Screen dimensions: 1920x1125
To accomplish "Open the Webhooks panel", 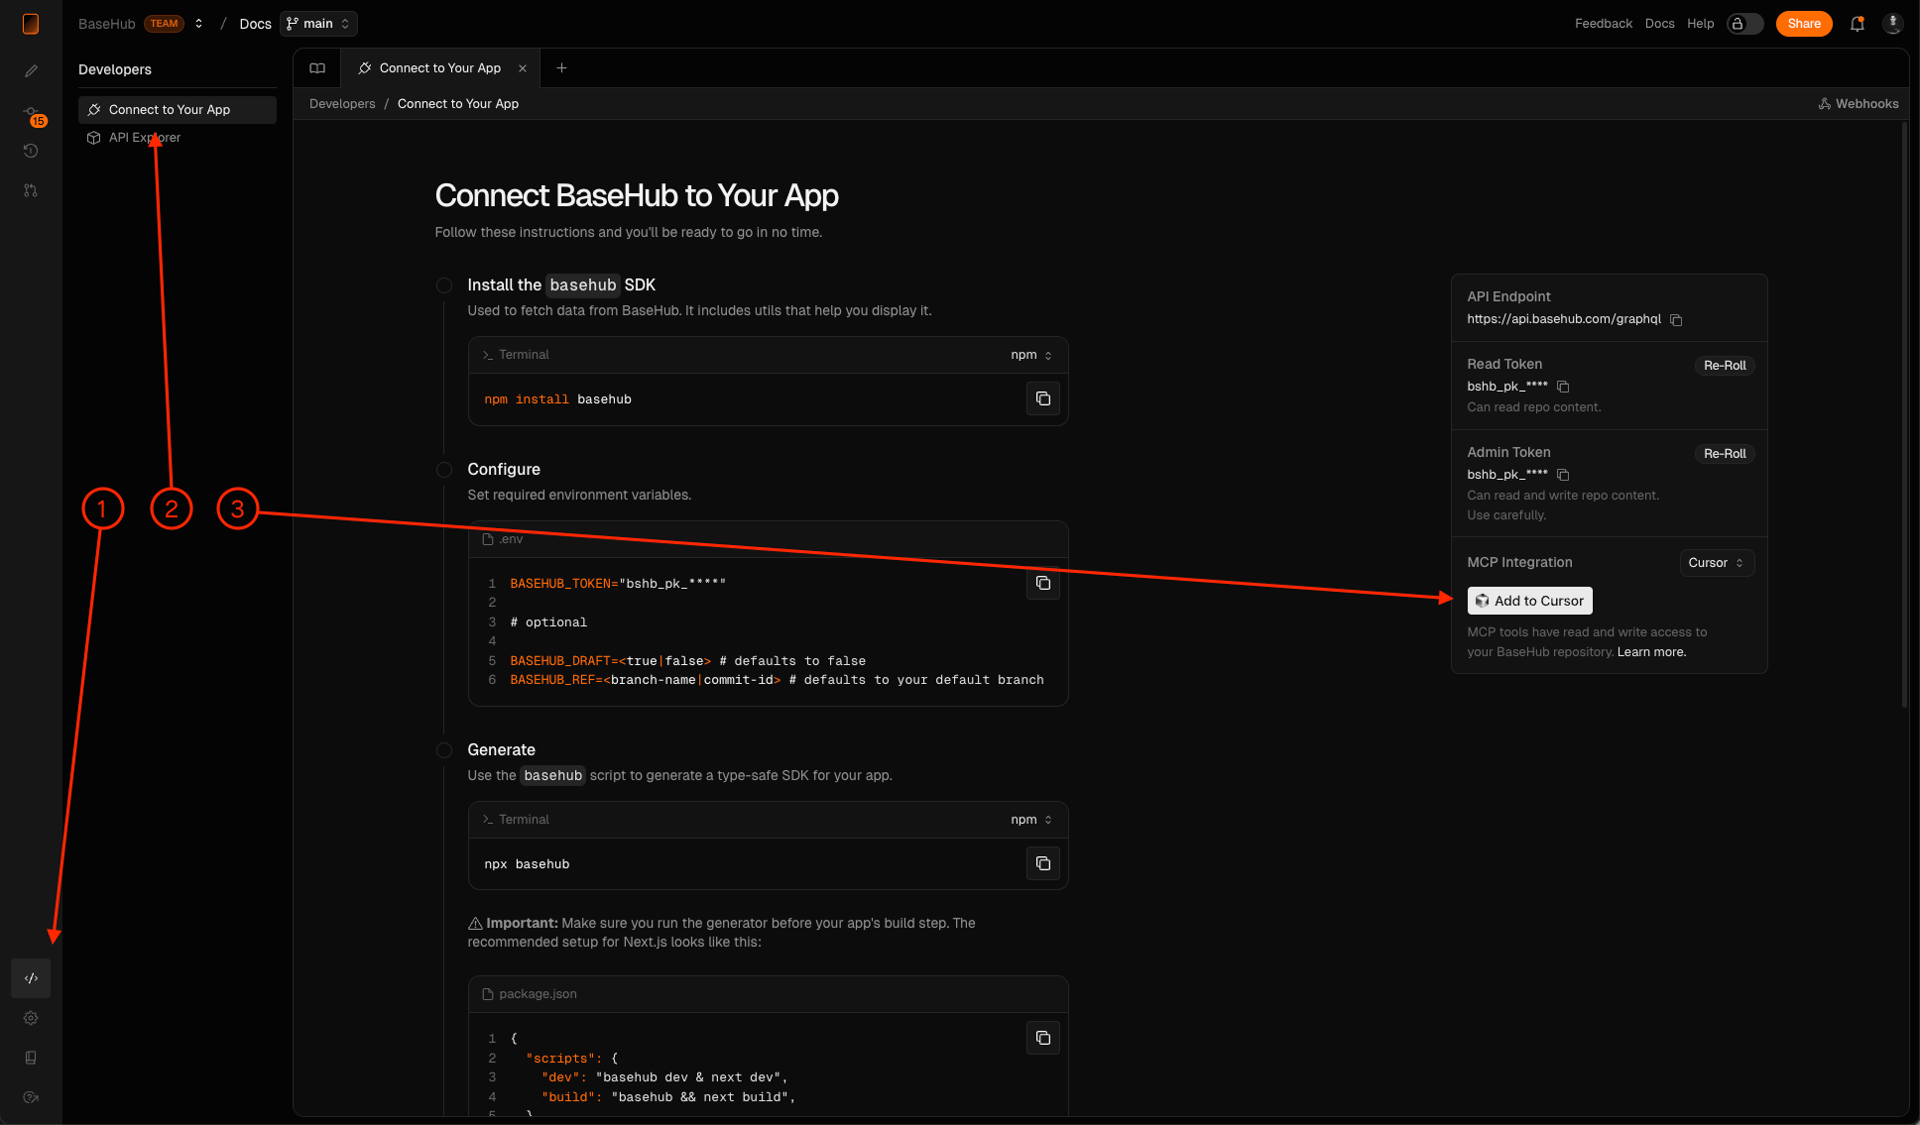I will click(1857, 103).
